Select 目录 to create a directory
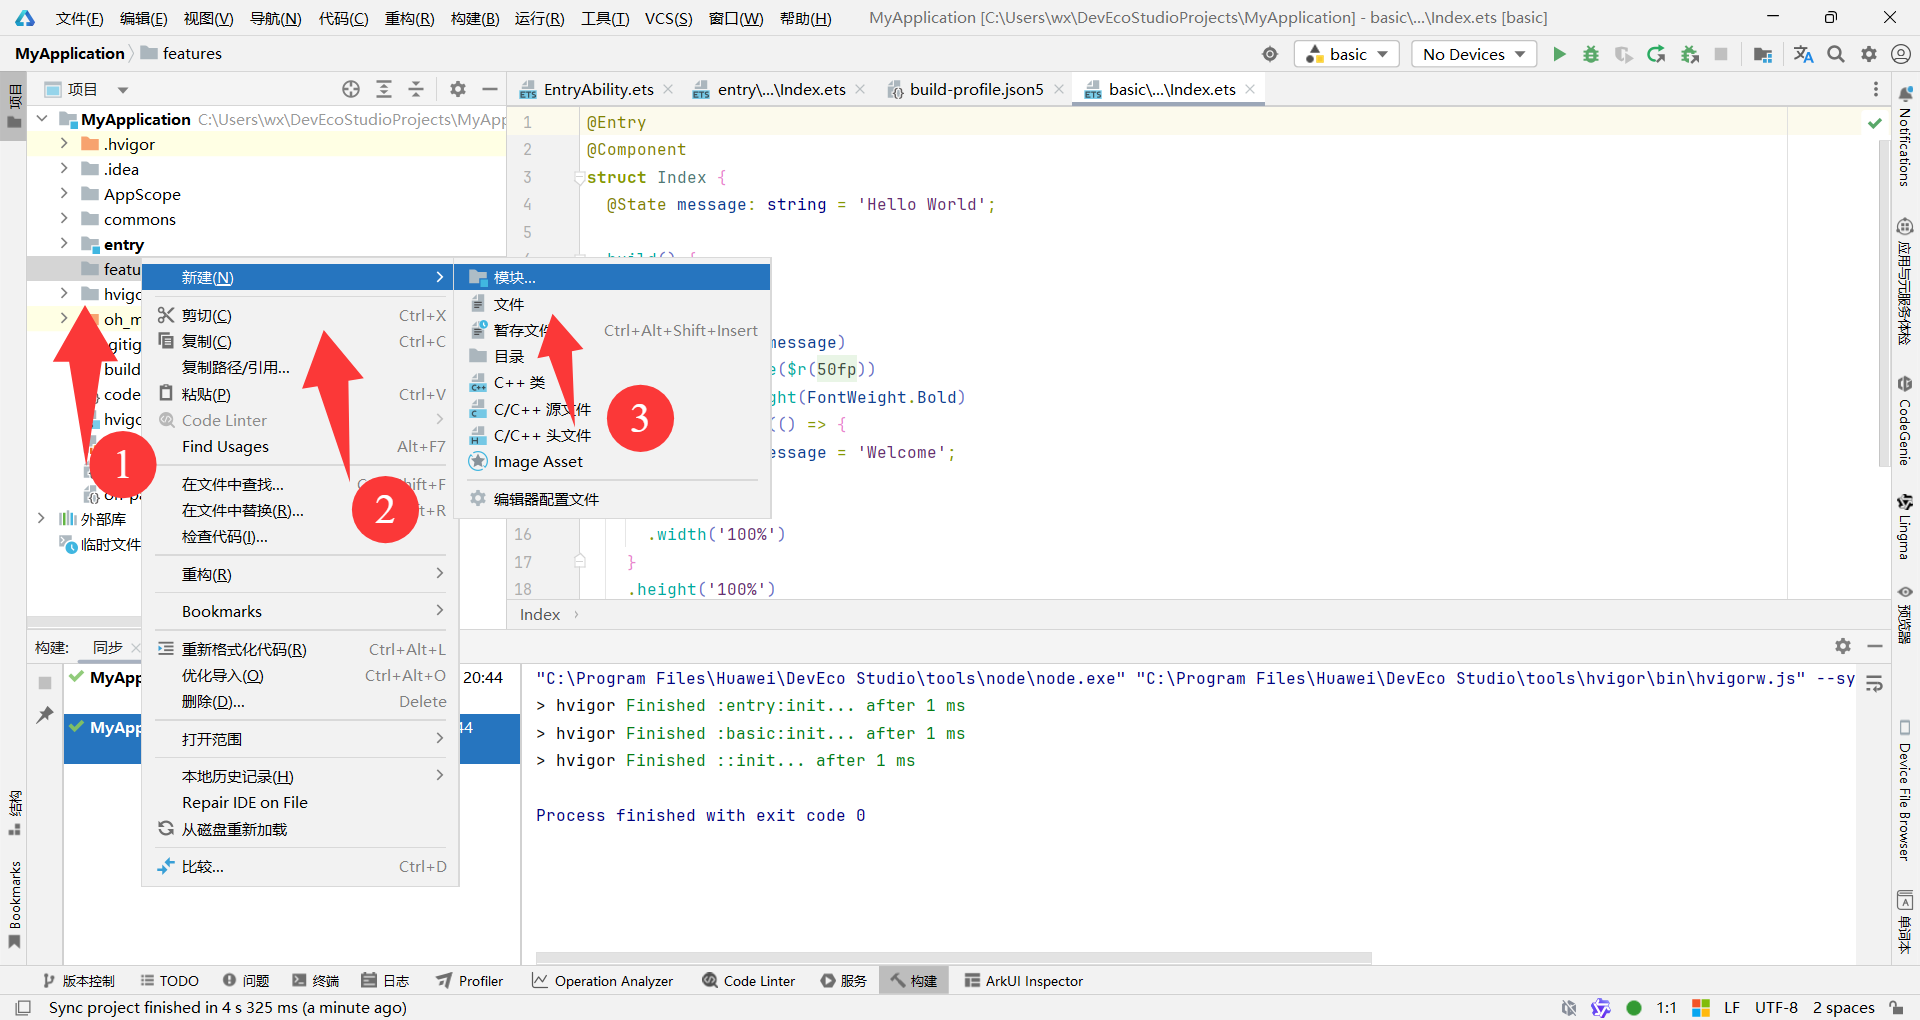The image size is (1920, 1020). tap(612, 356)
